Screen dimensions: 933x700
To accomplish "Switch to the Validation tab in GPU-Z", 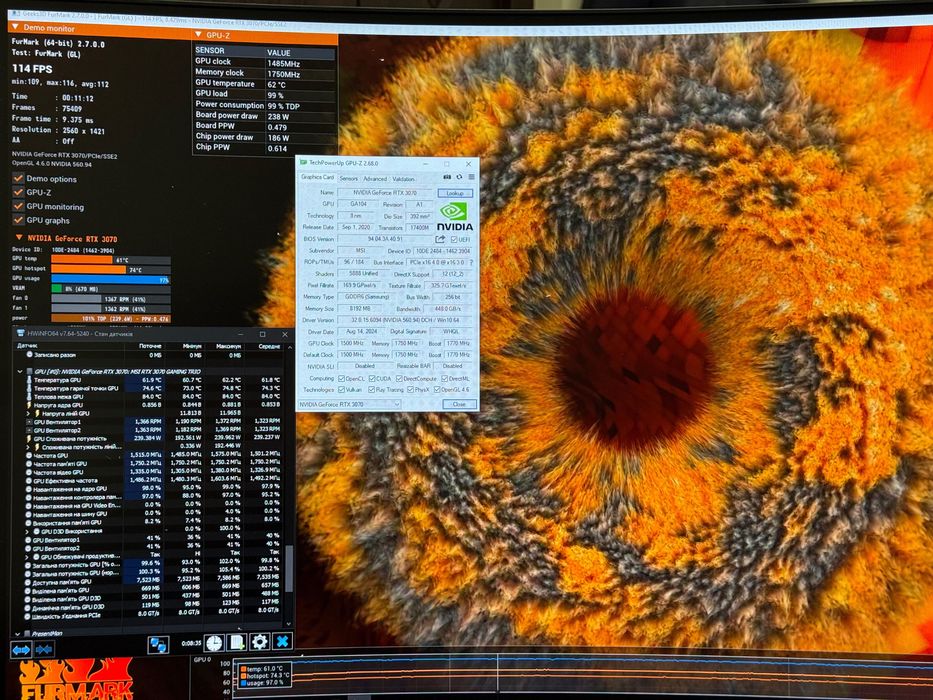I will 403,179.
